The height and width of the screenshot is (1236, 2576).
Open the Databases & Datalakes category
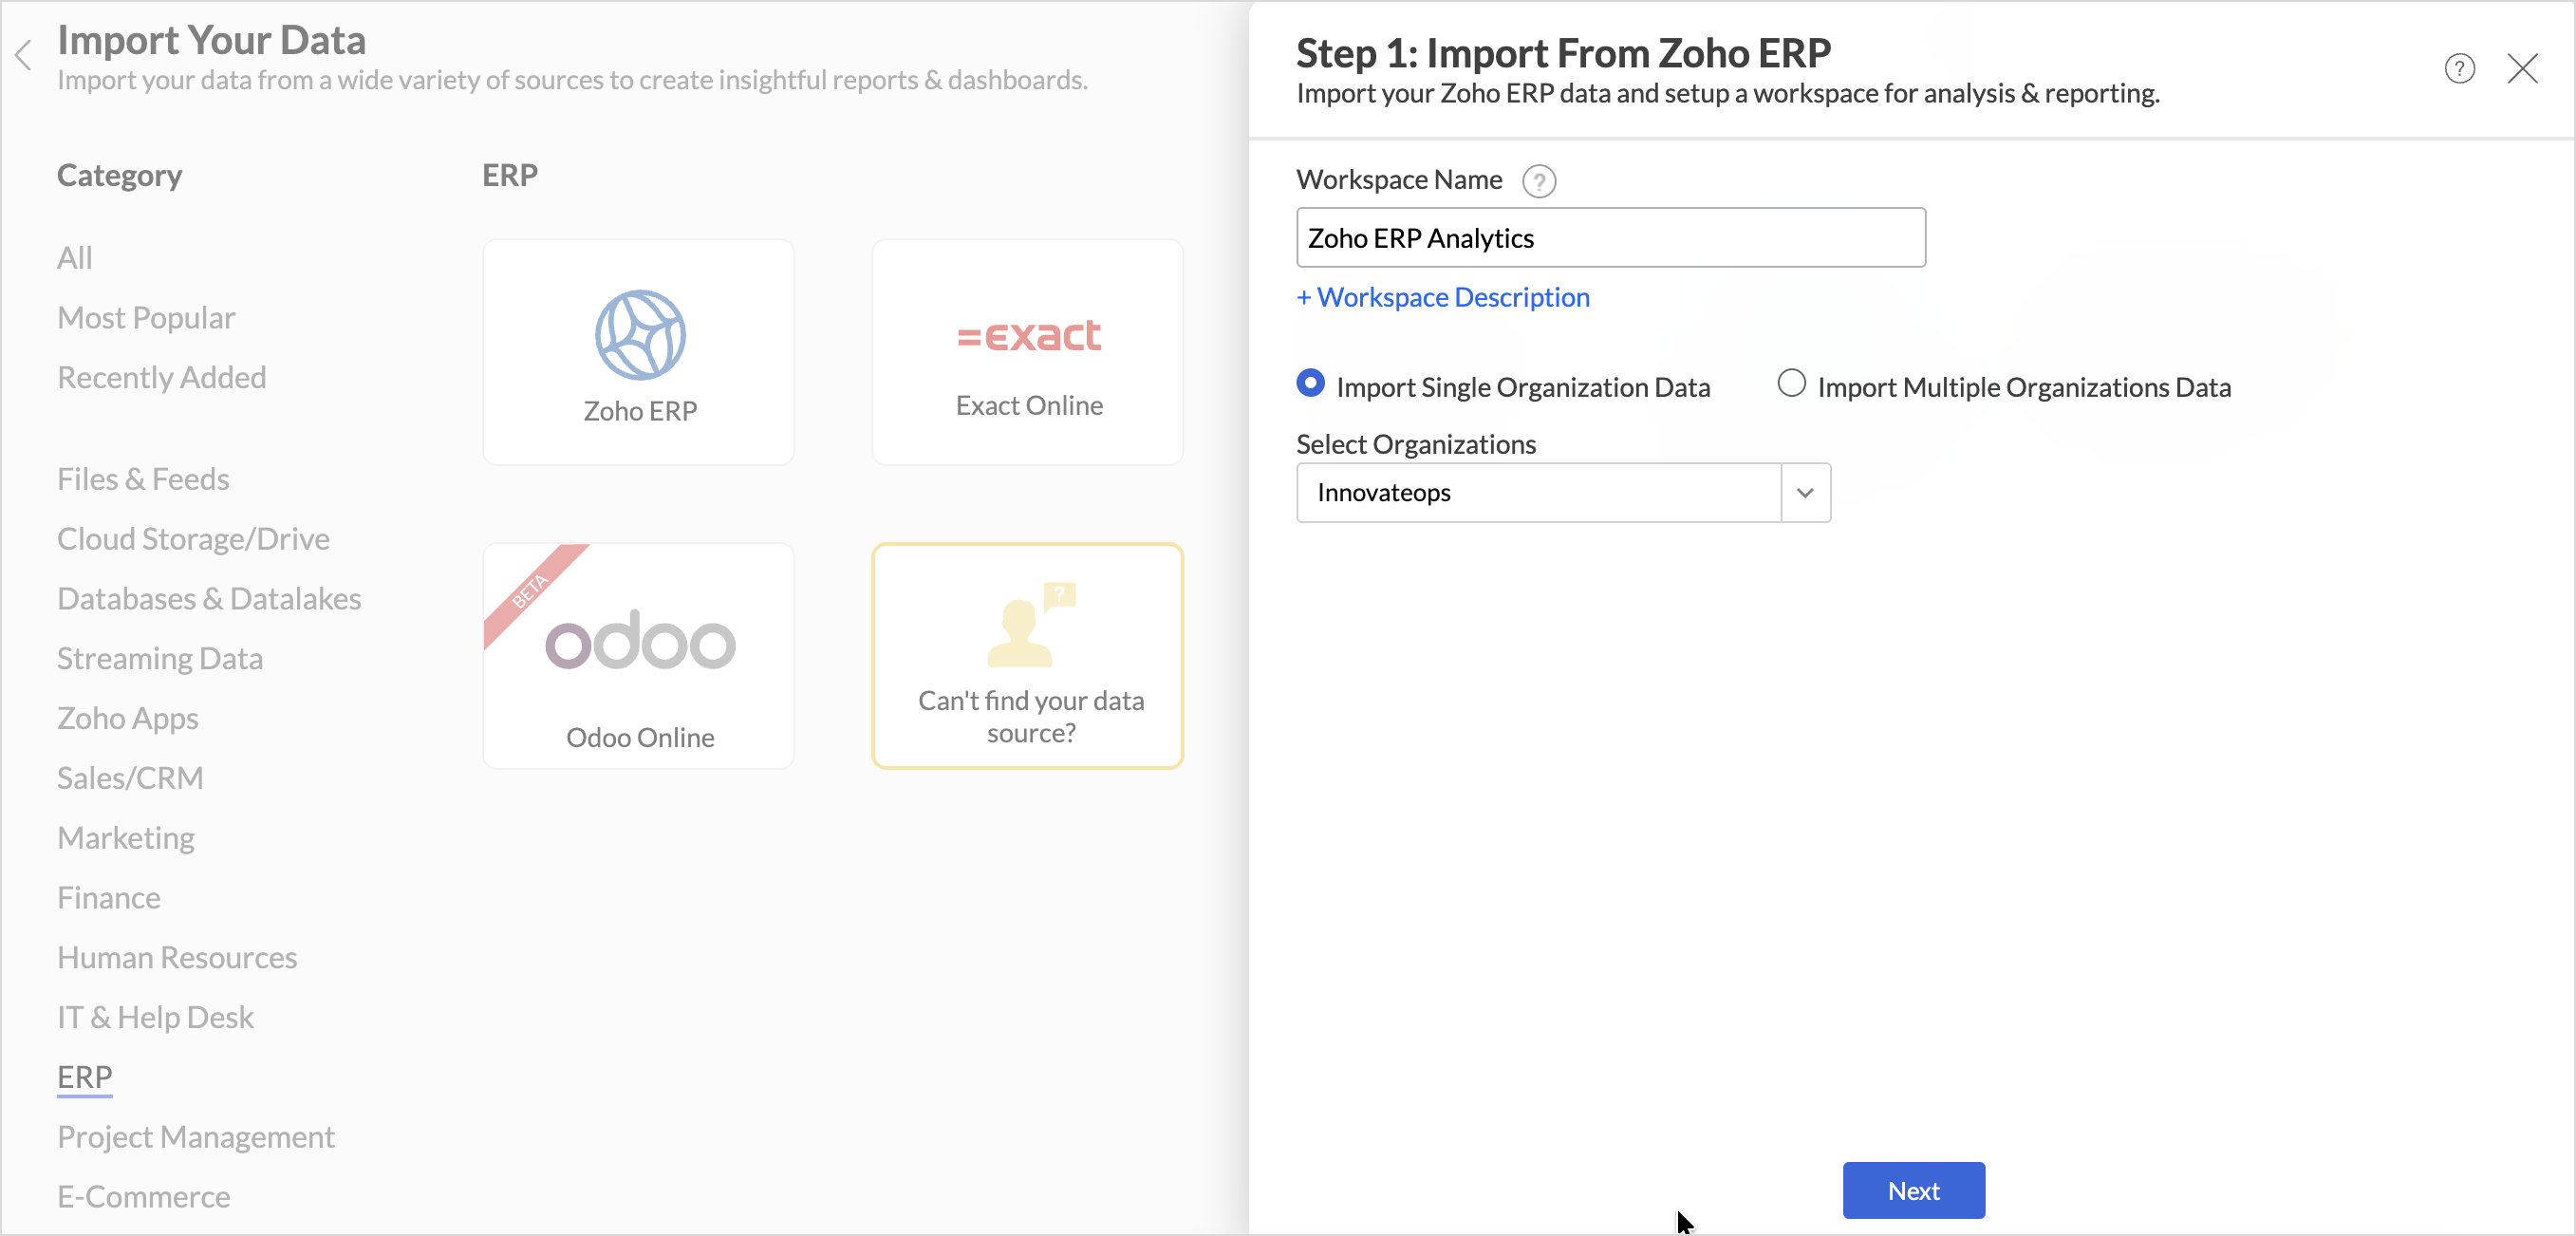pos(209,598)
